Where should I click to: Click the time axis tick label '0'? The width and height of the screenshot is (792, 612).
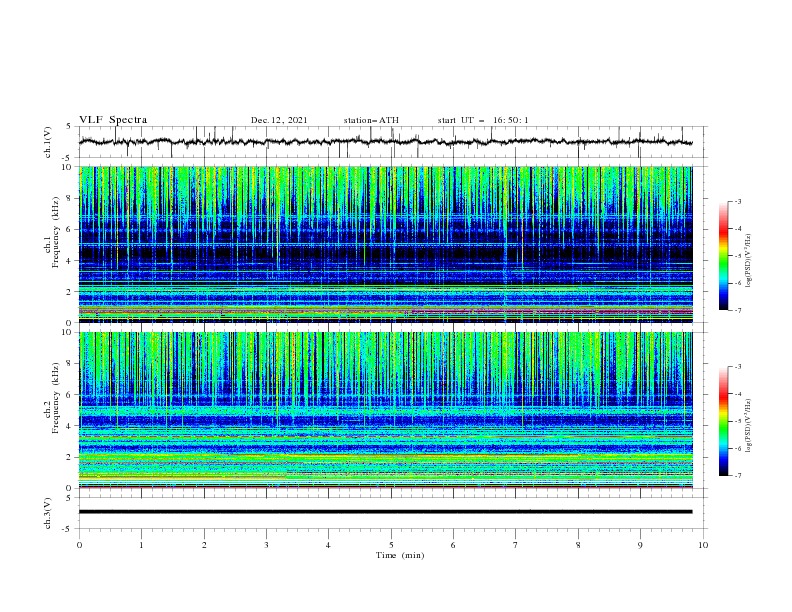(x=79, y=545)
